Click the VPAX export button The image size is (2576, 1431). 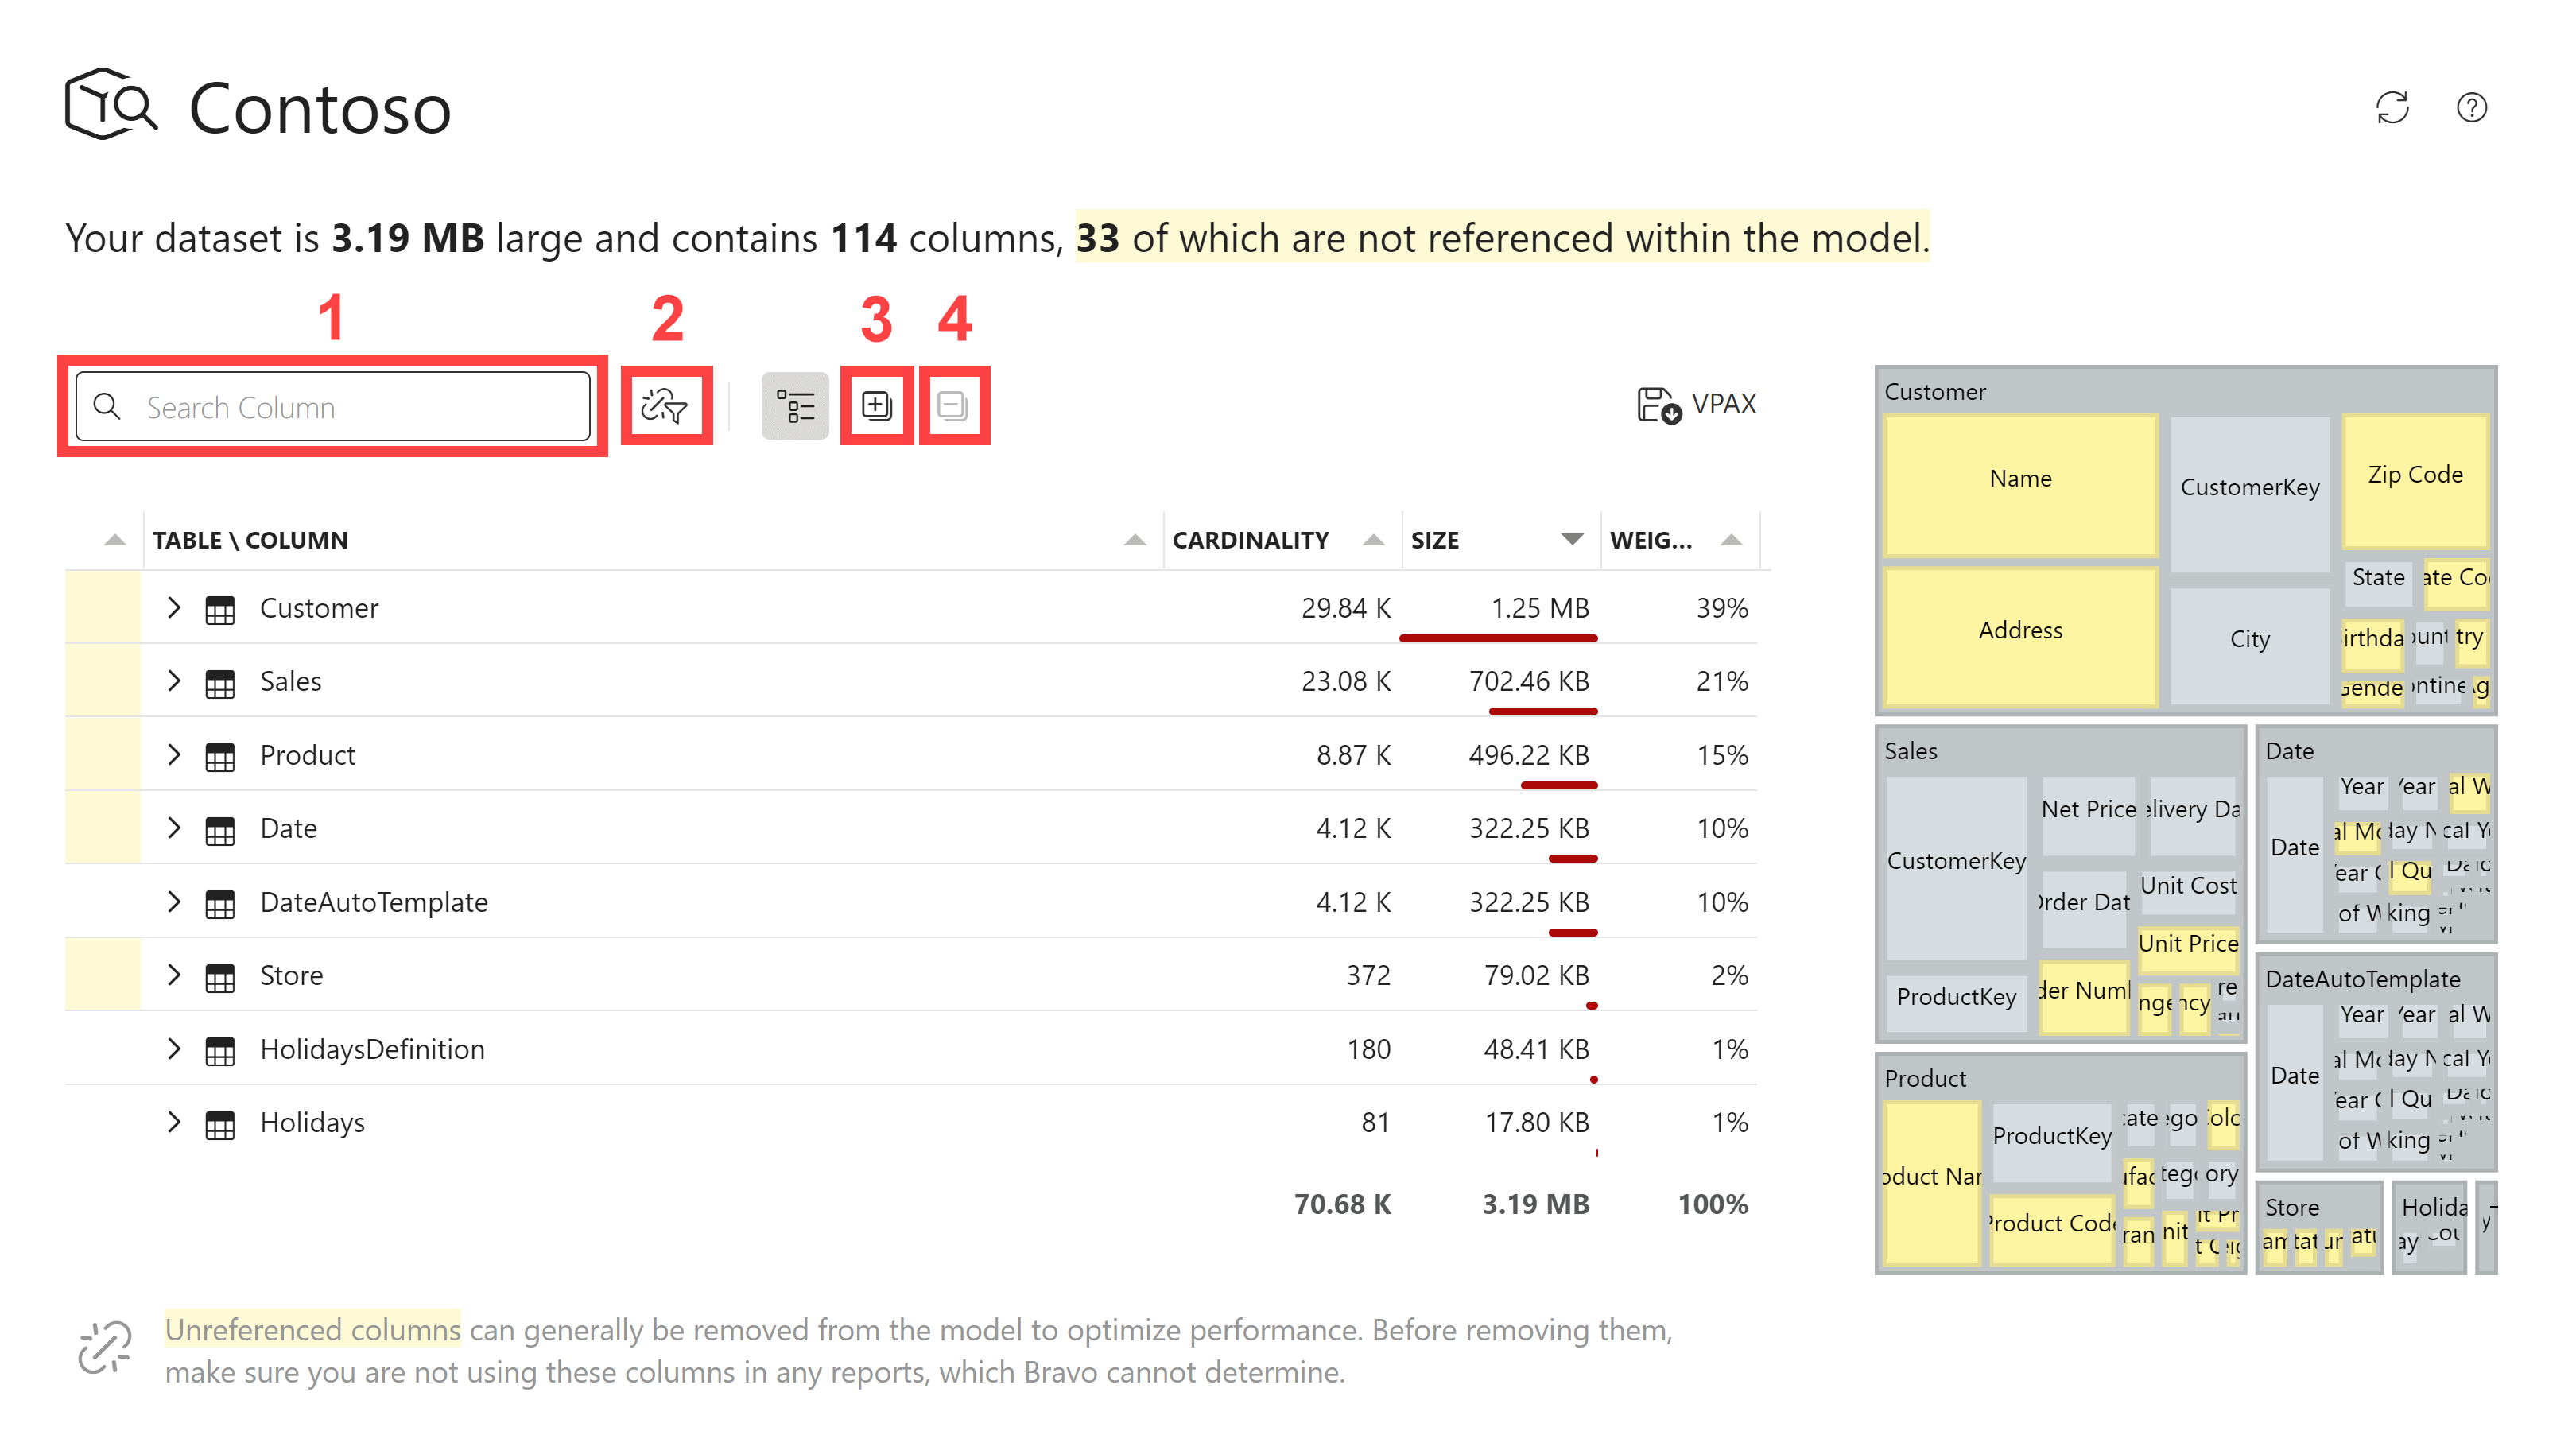[x=1697, y=404]
